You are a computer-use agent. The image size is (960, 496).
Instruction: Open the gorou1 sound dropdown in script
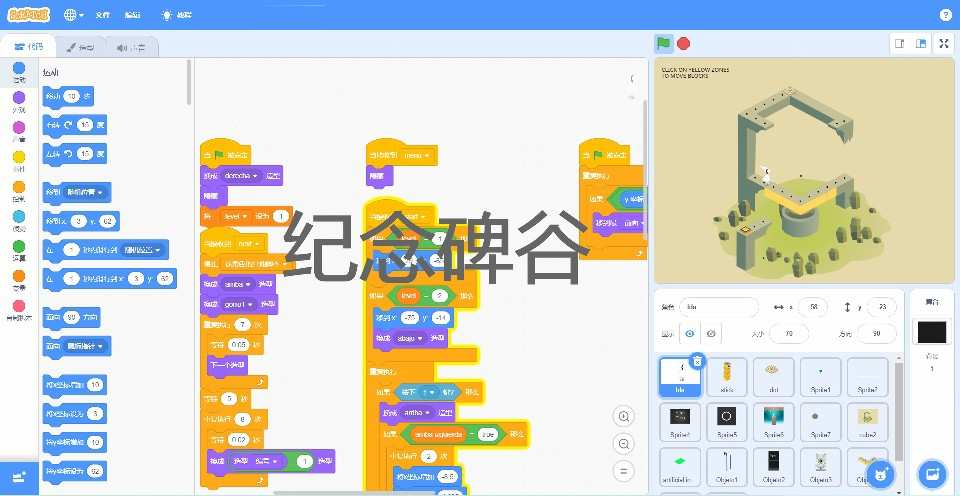240,304
